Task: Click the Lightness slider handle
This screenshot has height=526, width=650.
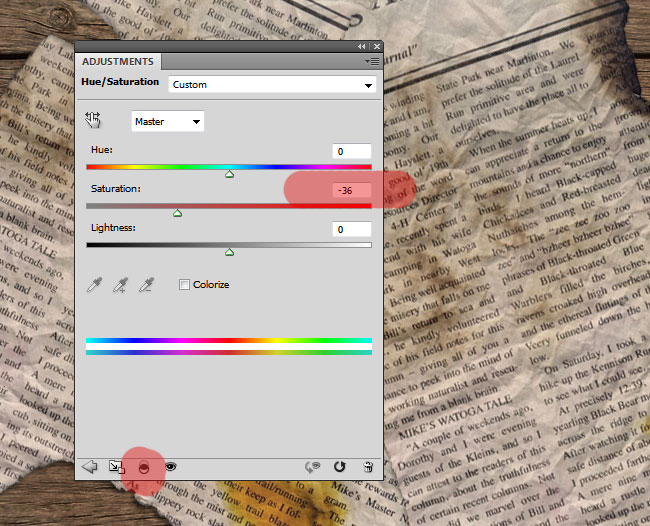Action: pyautogui.click(x=229, y=252)
